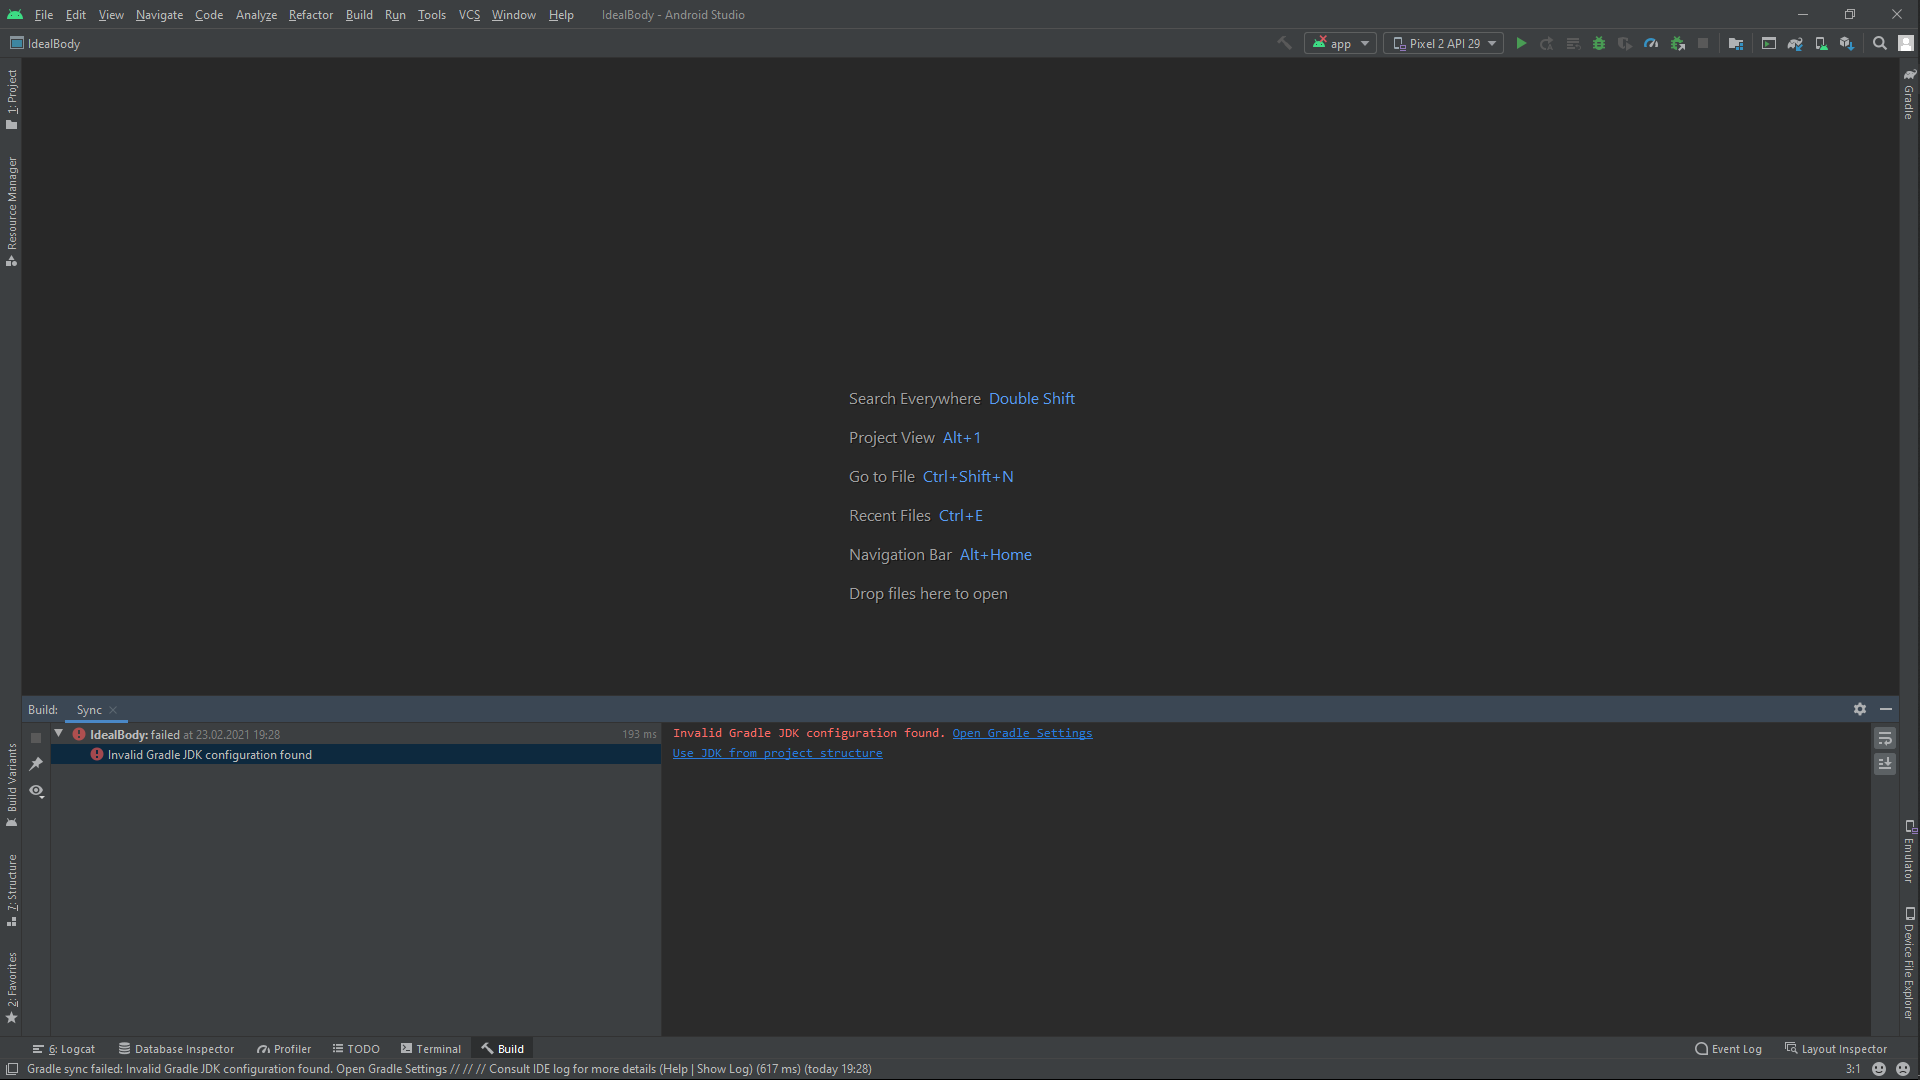
Task: Click Use JDK from project structure link
Action: click(777, 753)
